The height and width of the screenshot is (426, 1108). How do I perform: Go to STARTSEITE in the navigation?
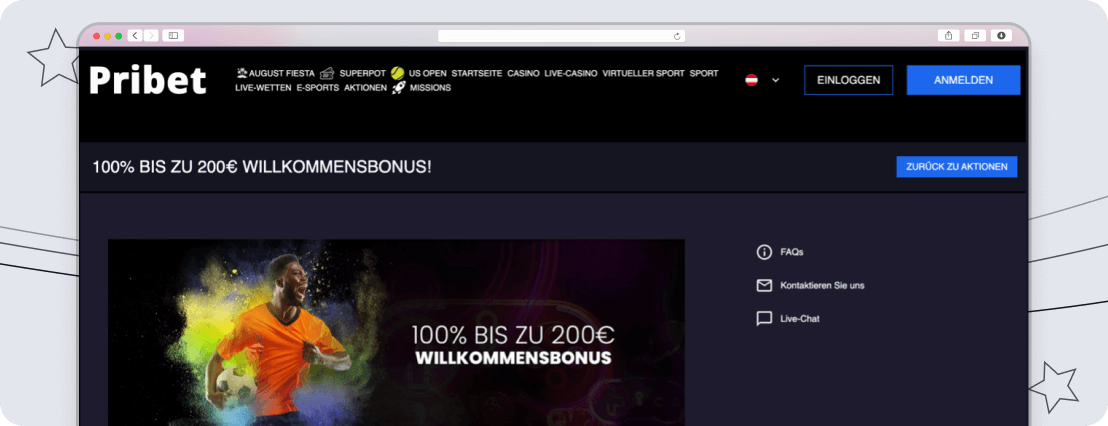477,73
